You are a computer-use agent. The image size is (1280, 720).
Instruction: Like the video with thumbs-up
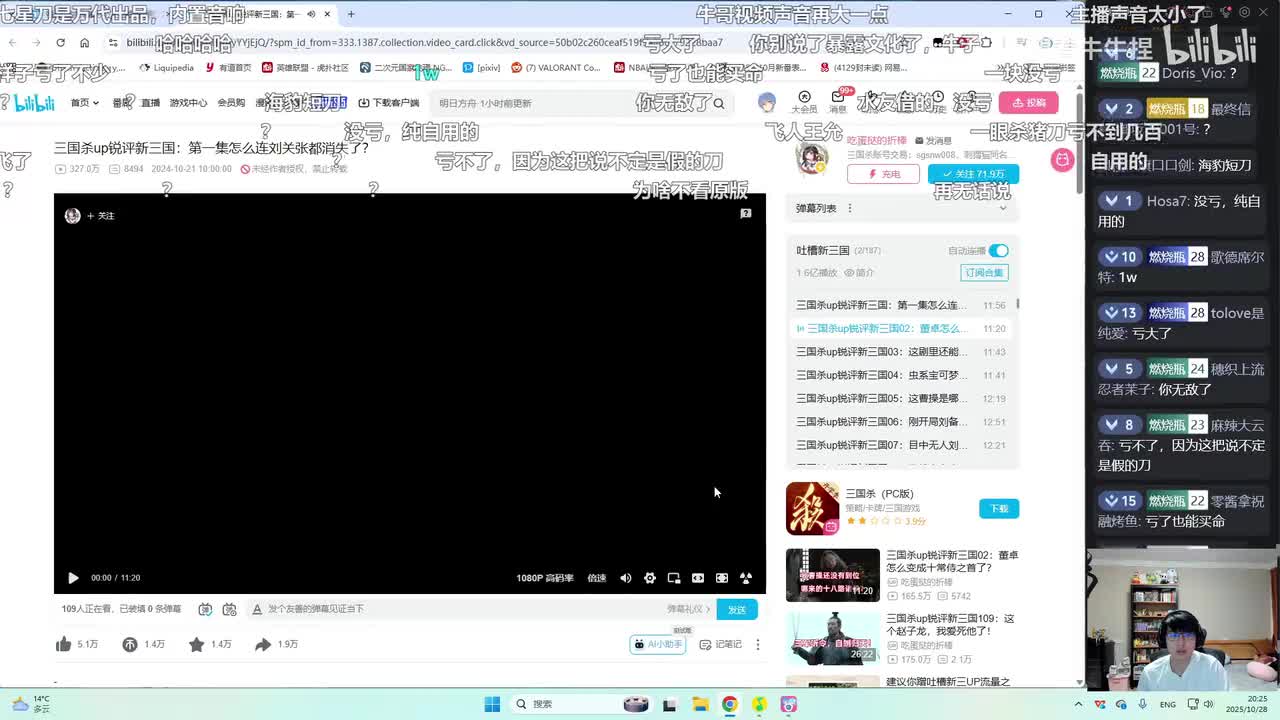64,644
